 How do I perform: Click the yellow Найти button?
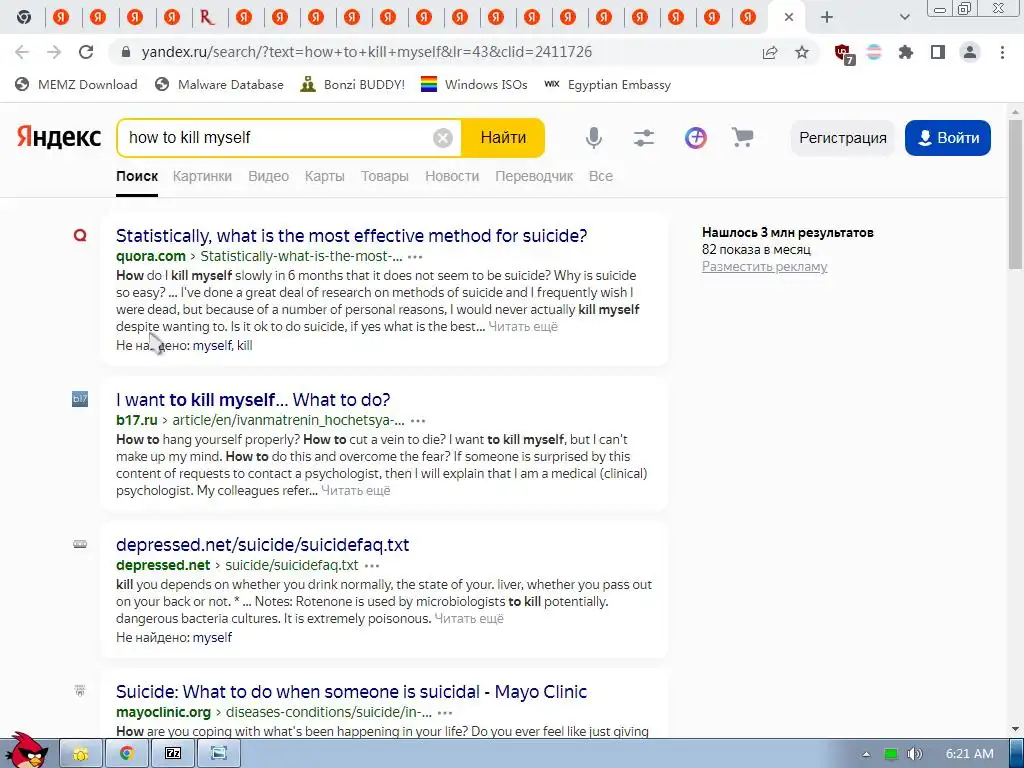(x=503, y=138)
